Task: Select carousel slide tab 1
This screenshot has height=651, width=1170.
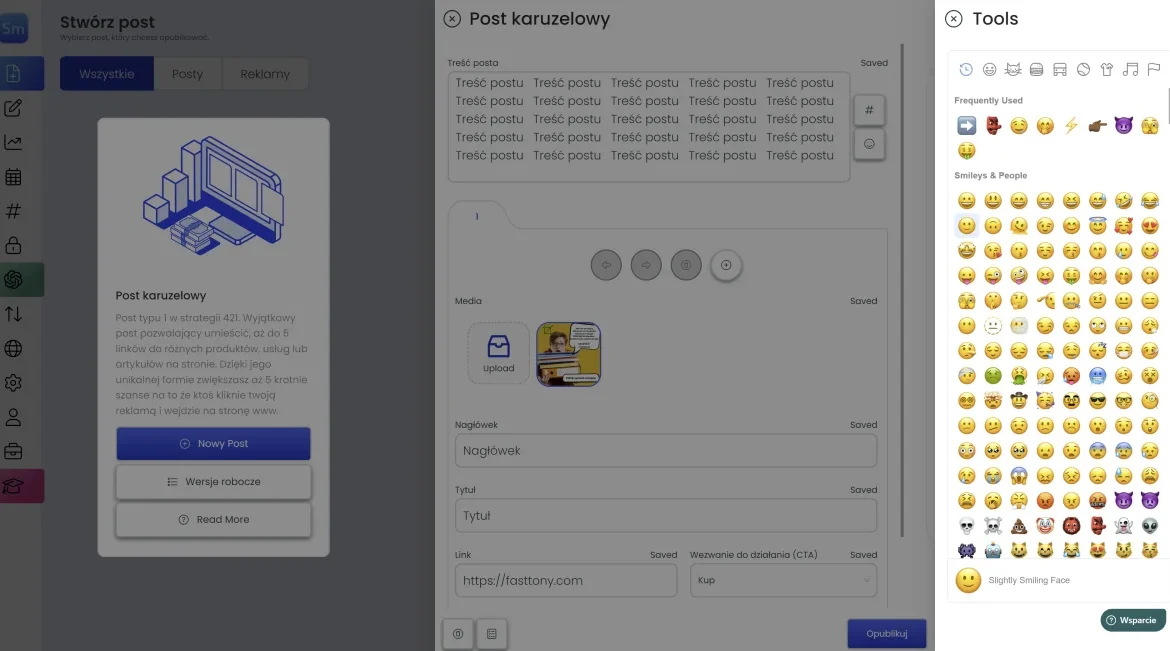Action: 477,216
